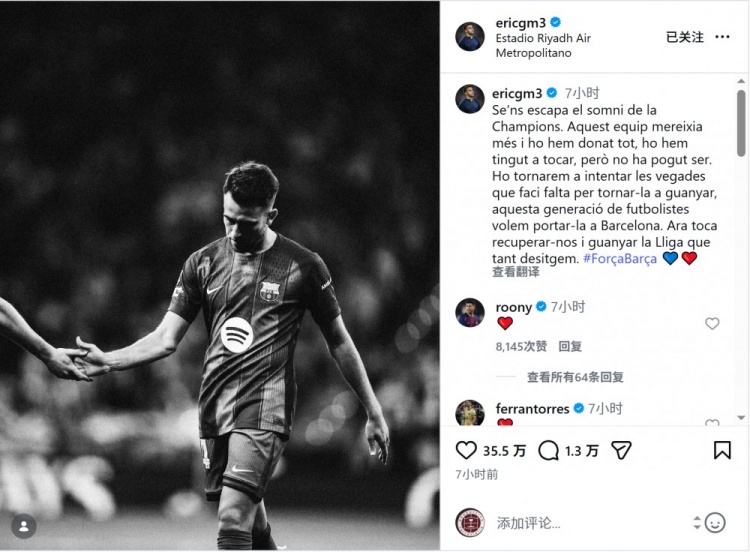The width and height of the screenshot is (750, 552).
Task: Show tagged people icon on the photo
Action: click(23, 526)
